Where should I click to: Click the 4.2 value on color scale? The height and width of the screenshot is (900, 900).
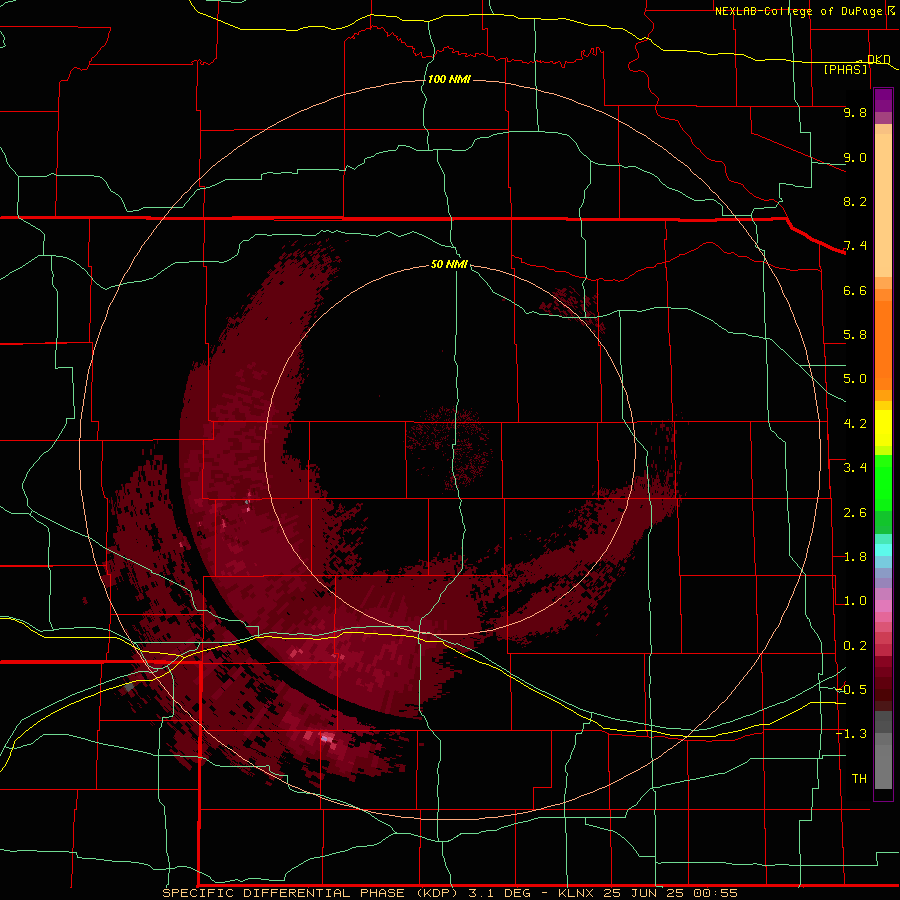click(855, 424)
